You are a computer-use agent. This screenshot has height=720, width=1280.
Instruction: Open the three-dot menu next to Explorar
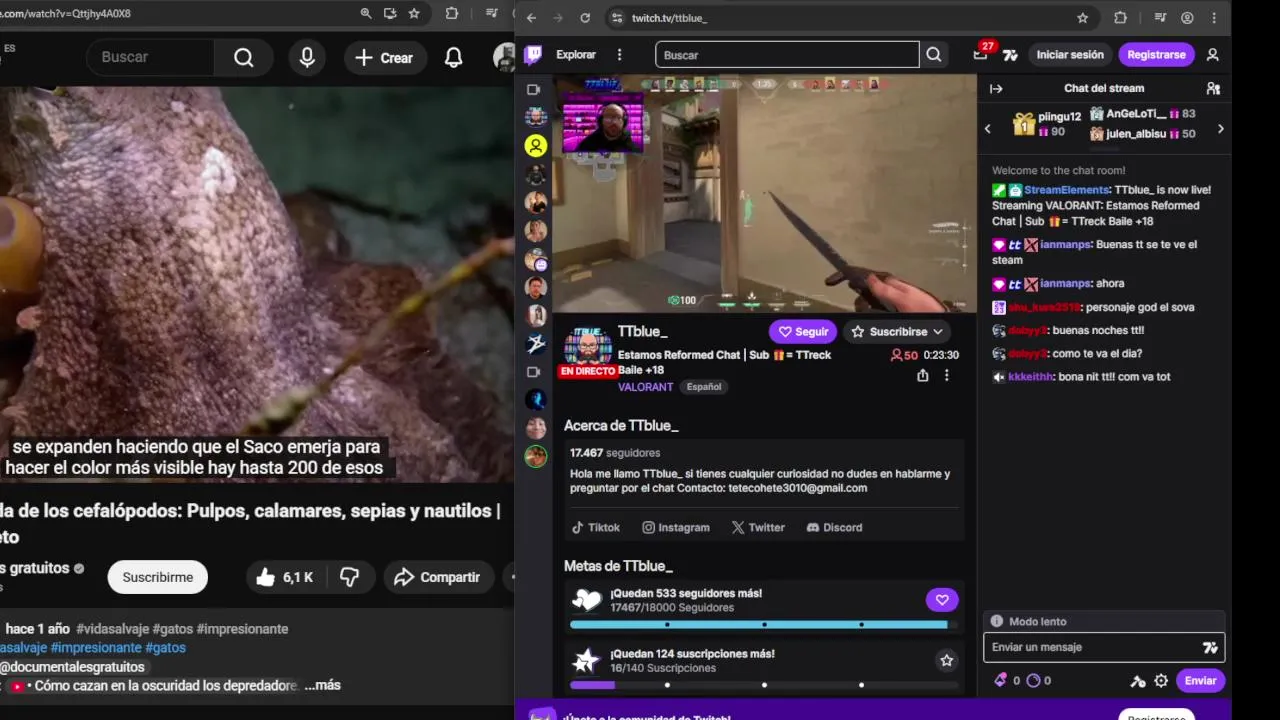click(x=619, y=55)
